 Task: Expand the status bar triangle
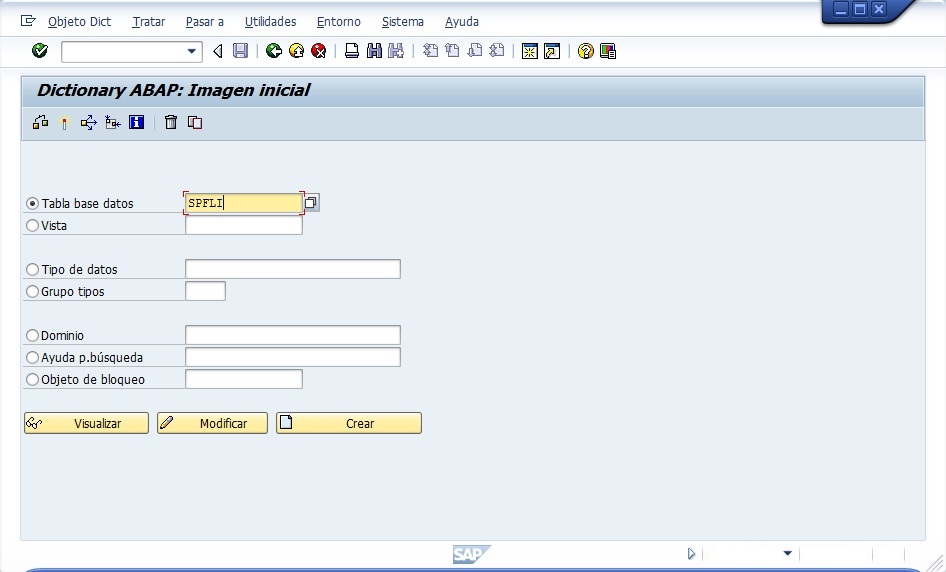click(691, 553)
